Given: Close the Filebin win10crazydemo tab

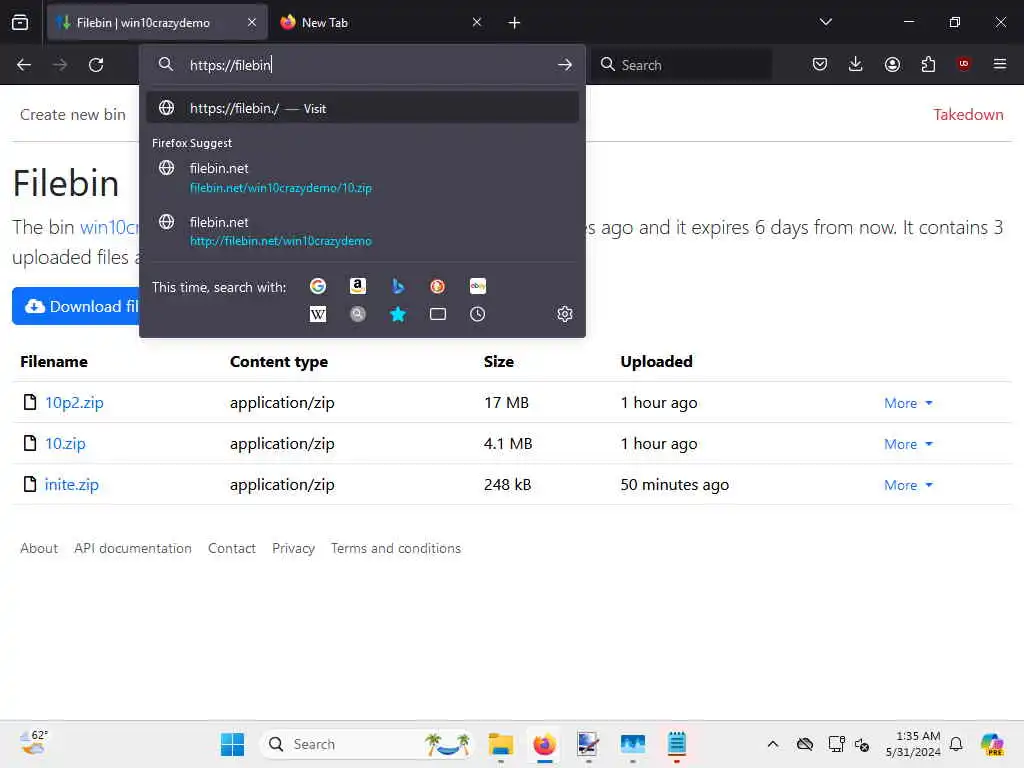Looking at the screenshot, I should 252,22.
